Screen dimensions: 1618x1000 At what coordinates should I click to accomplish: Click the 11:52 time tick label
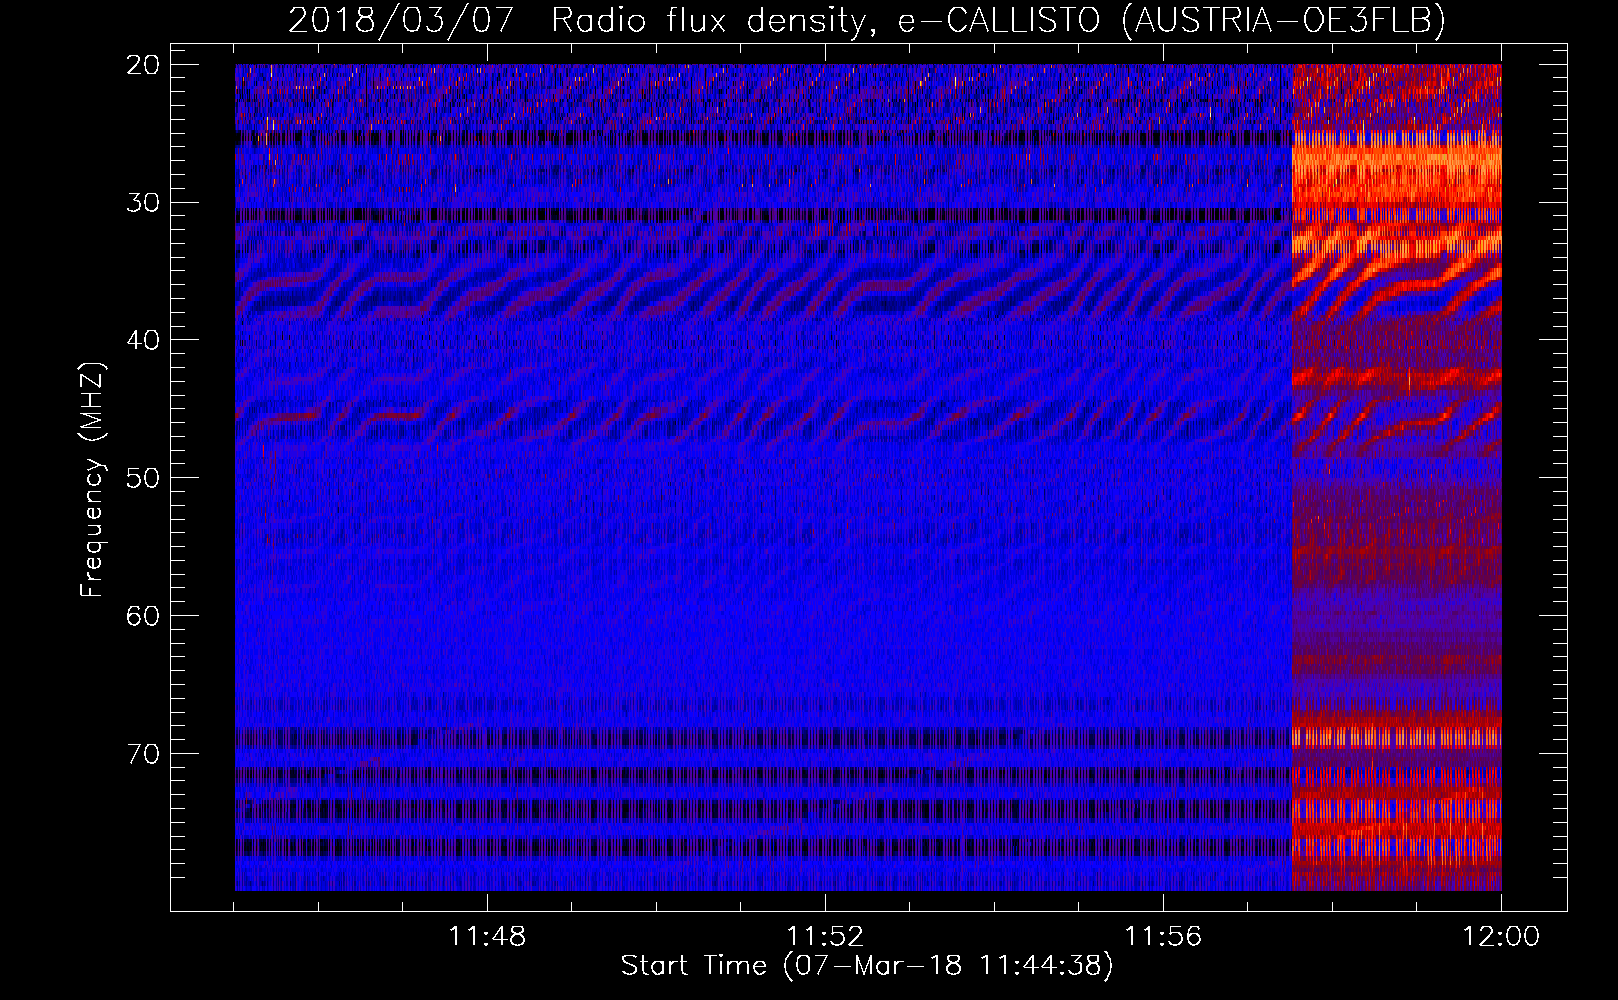click(x=825, y=937)
